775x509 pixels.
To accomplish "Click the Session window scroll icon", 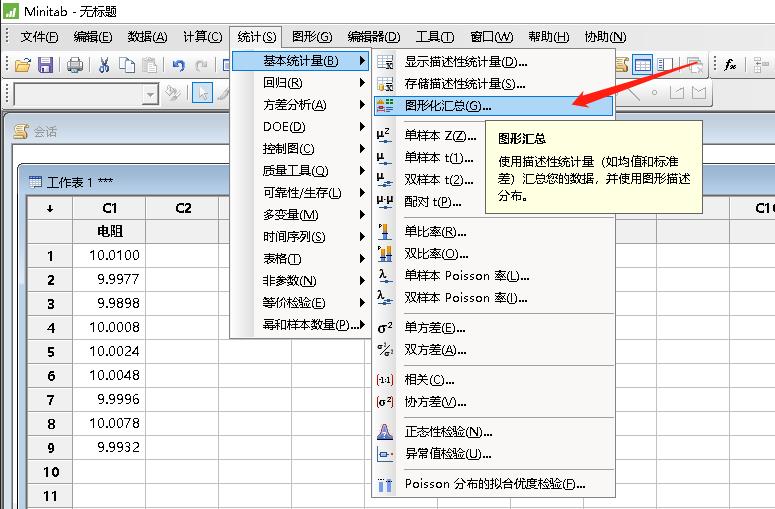I will [x=21, y=131].
